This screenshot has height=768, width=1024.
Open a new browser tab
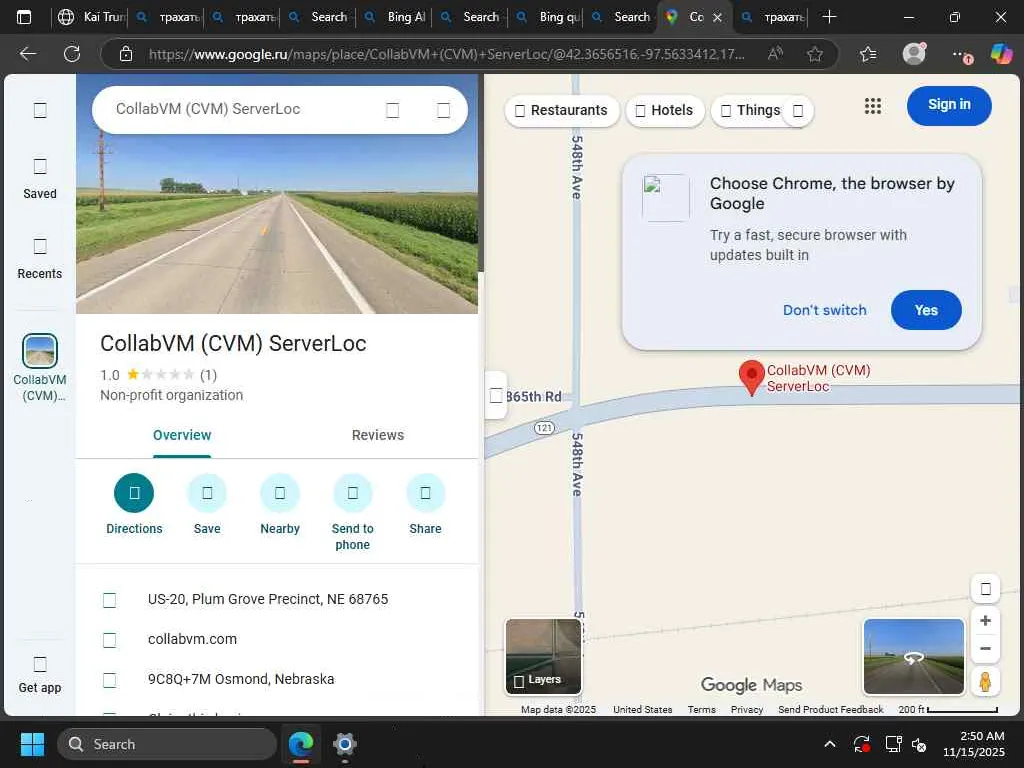coord(829,17)
